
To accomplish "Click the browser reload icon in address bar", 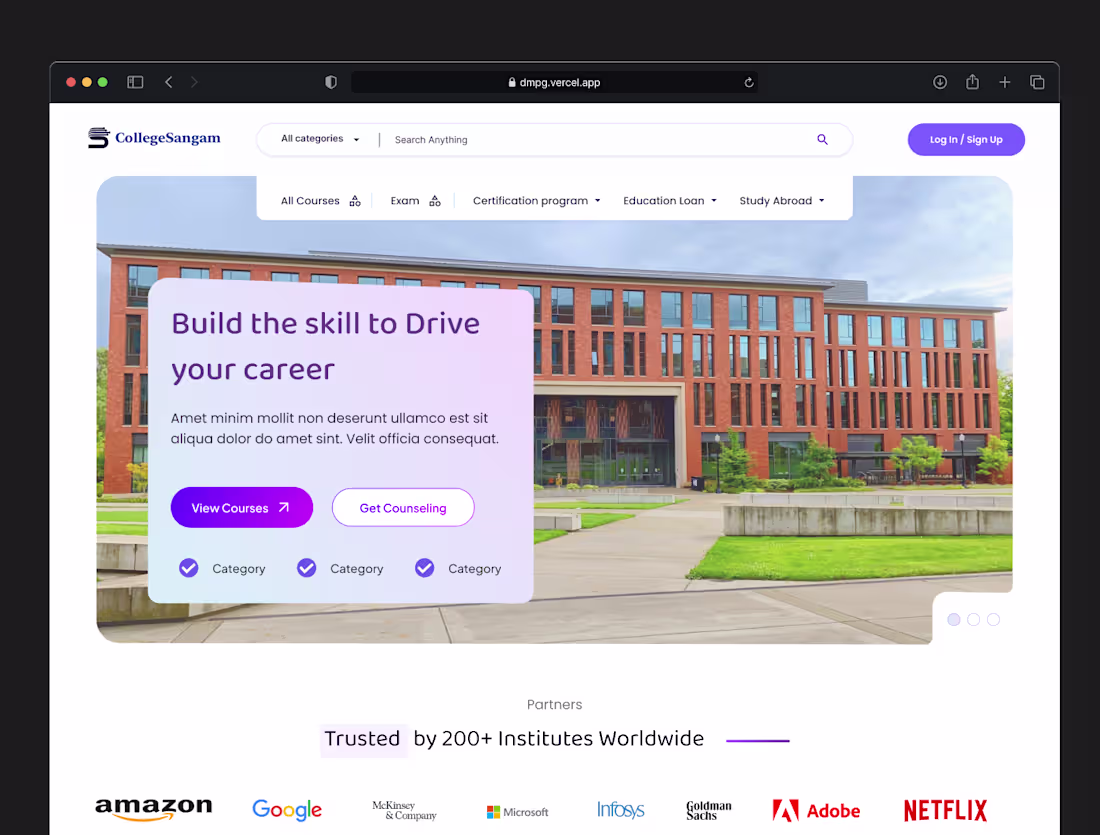I will [748, 82].
